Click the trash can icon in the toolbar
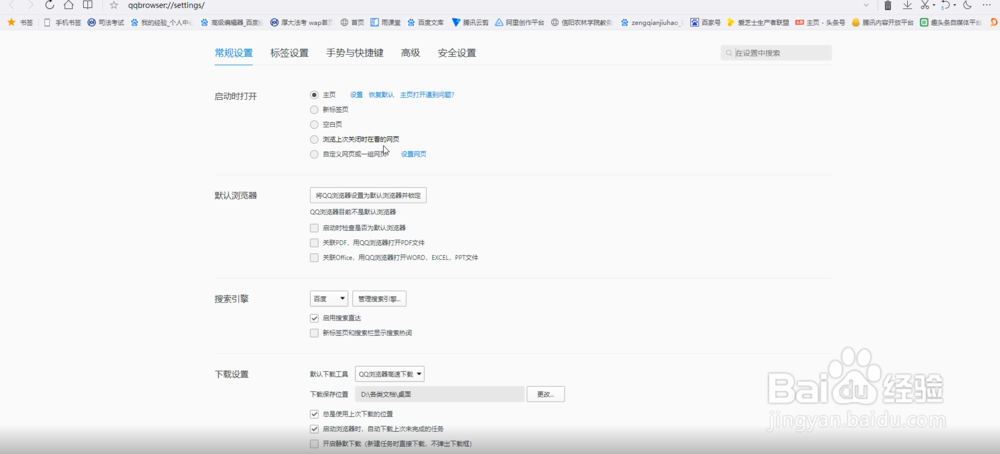This screenshot has width=1000, height=454. point(888,5)
